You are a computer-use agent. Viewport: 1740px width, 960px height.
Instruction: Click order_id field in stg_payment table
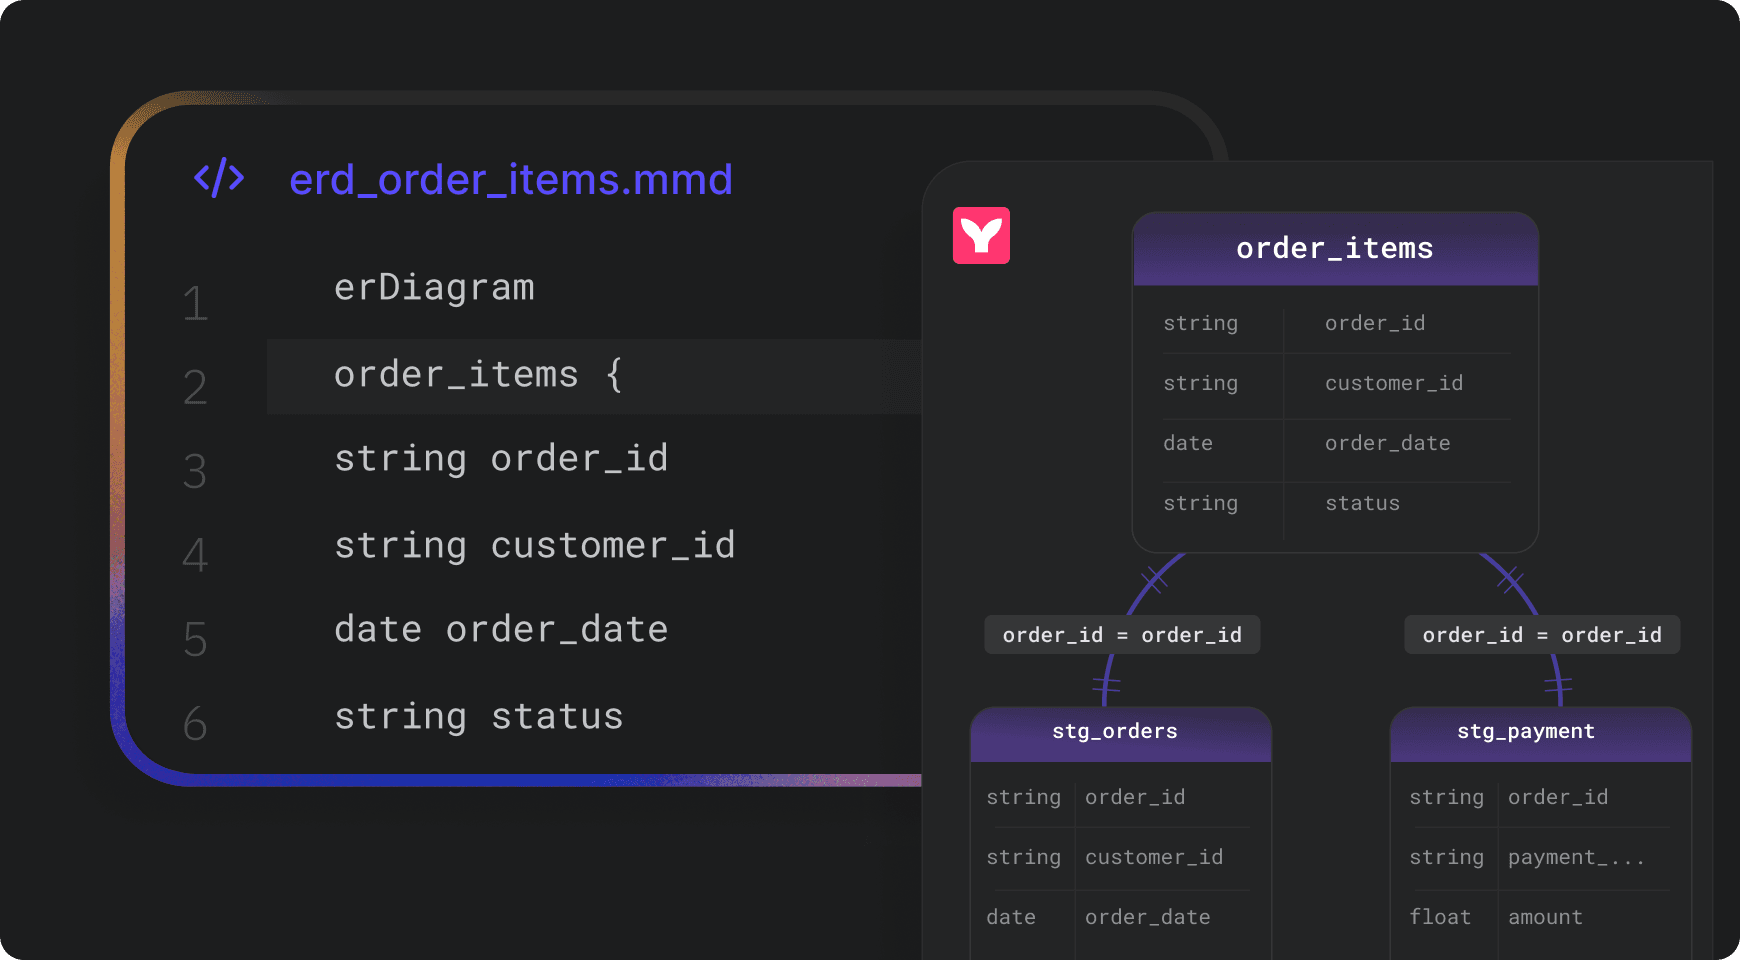[x=1558, y=797]
